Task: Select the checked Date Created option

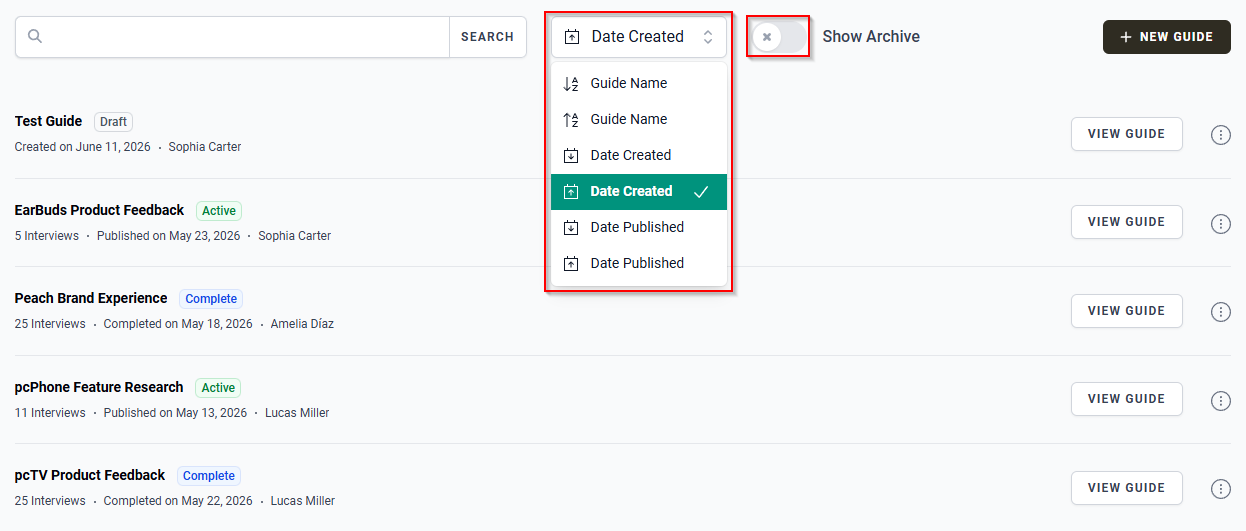Action: click(x=638, y=191)
